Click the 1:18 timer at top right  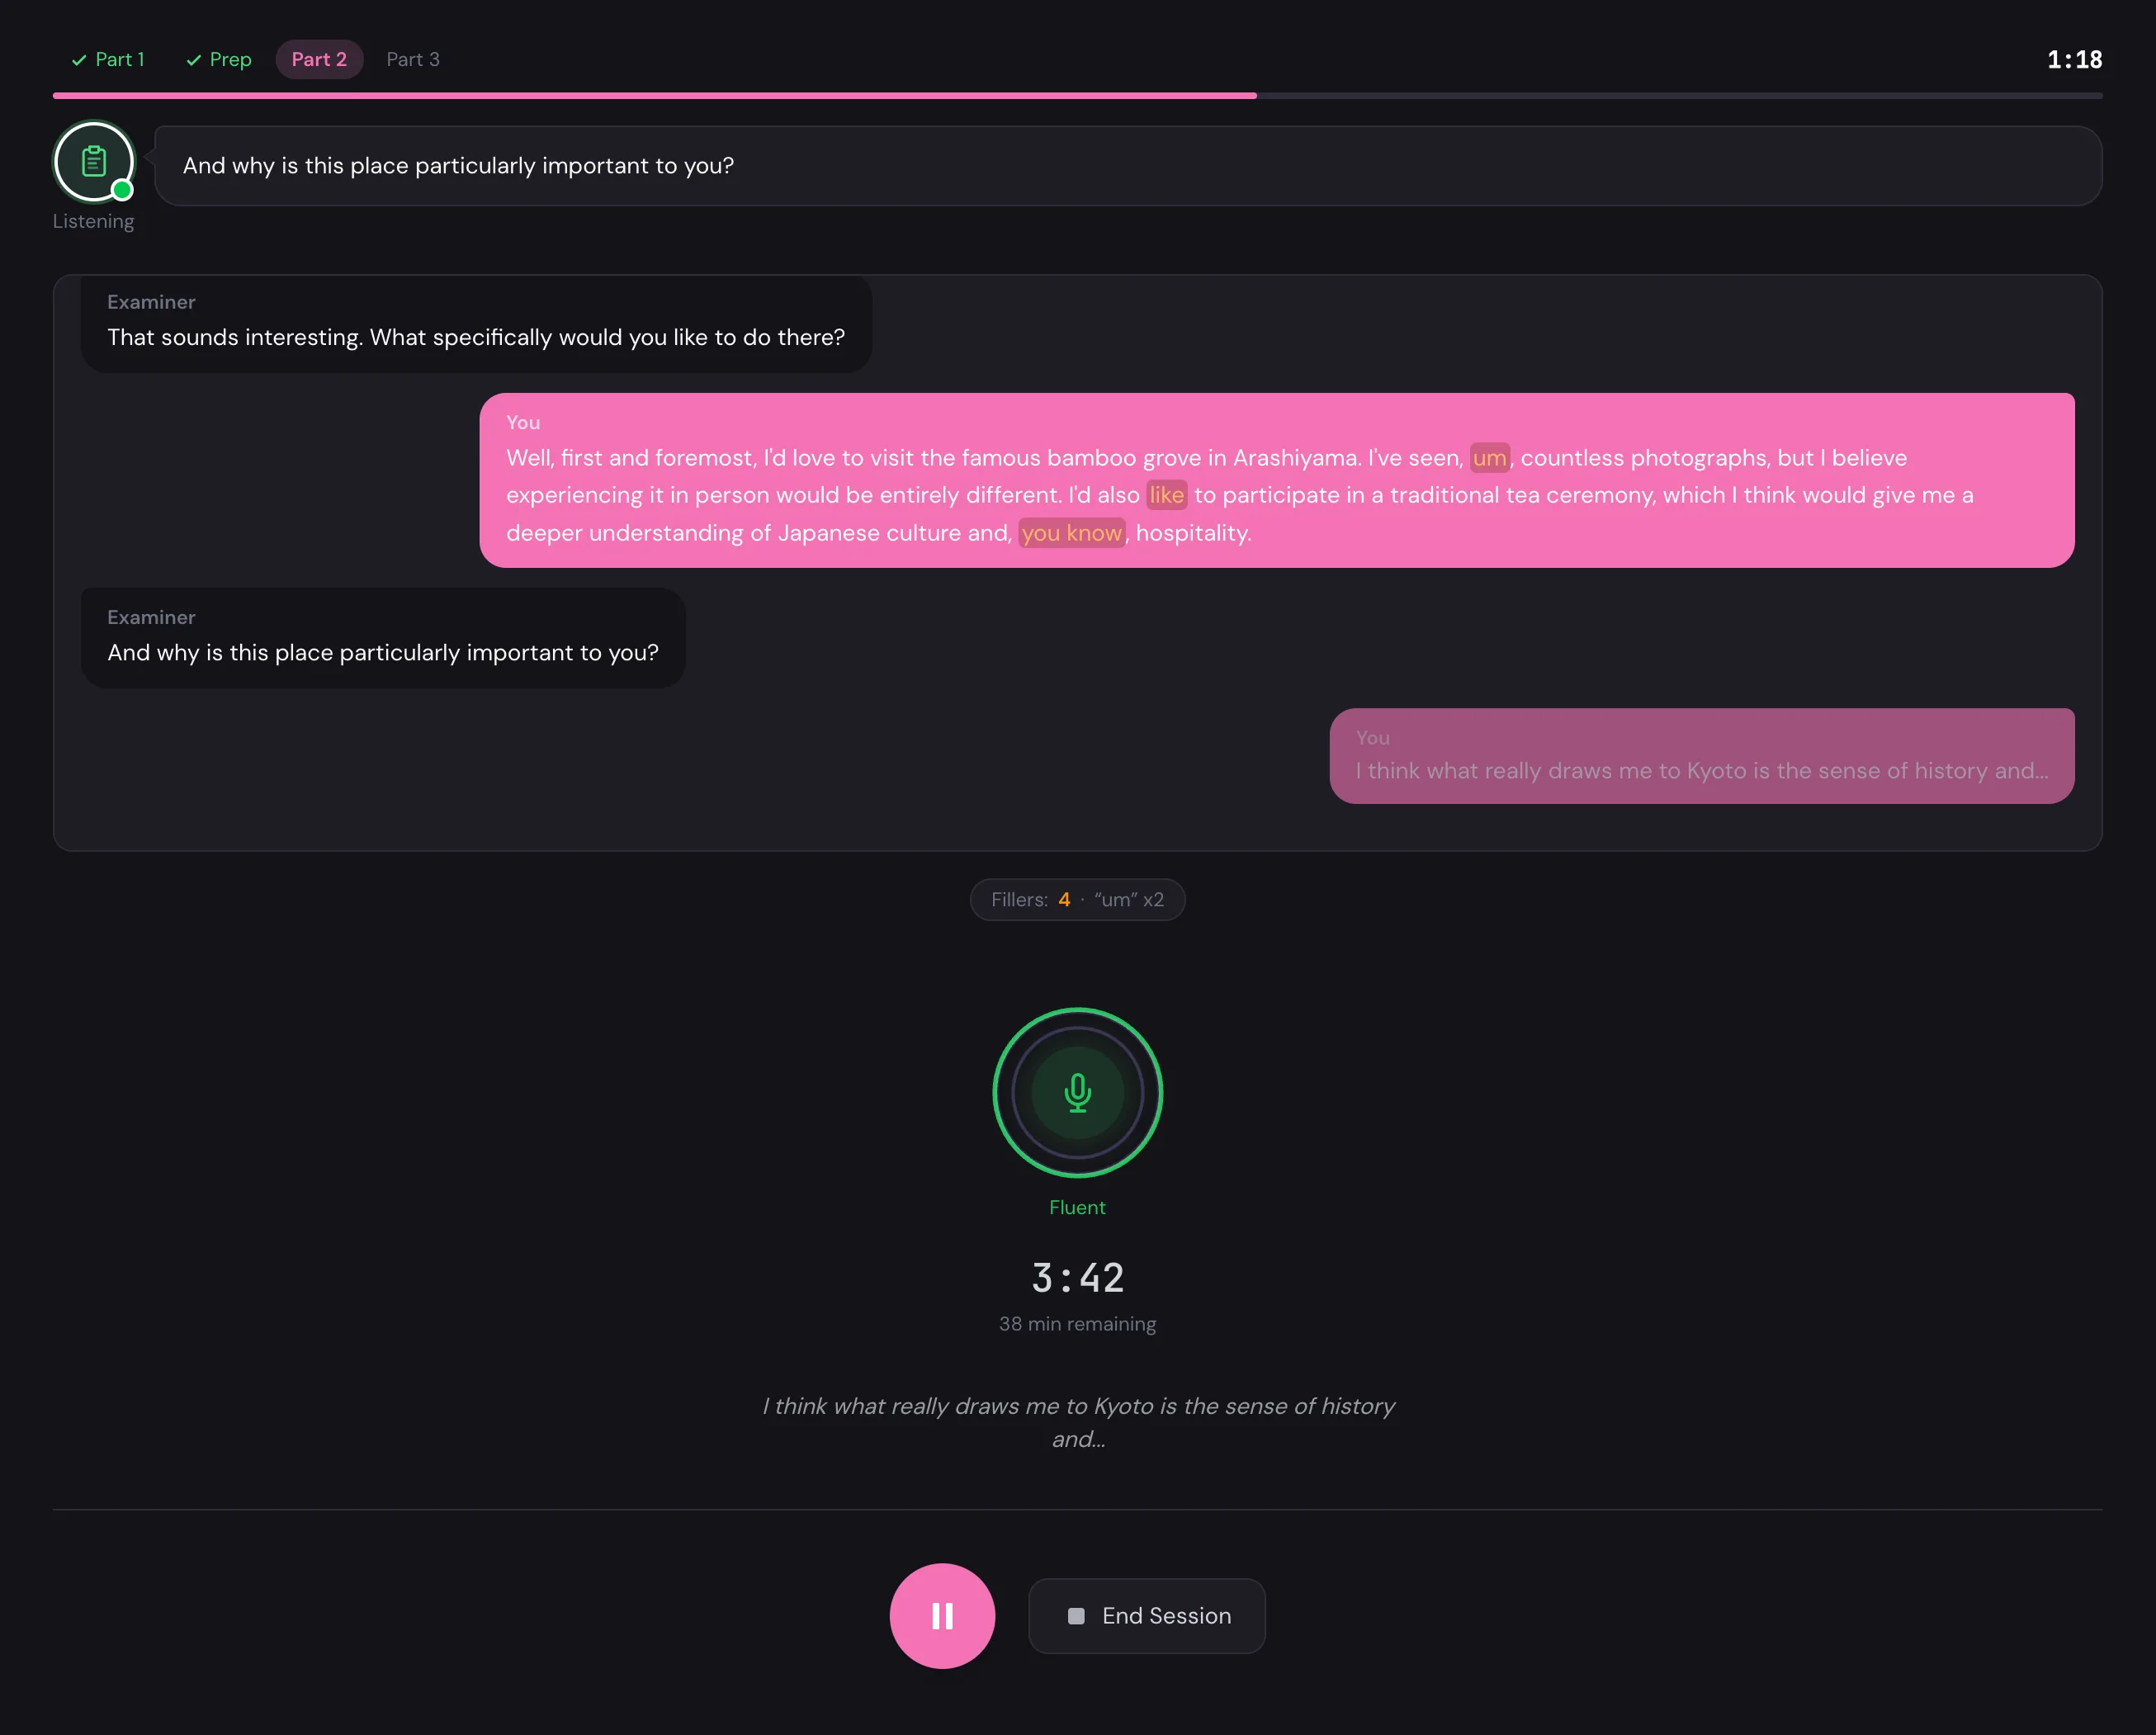pyautogui.click(x=2074, y=59)
